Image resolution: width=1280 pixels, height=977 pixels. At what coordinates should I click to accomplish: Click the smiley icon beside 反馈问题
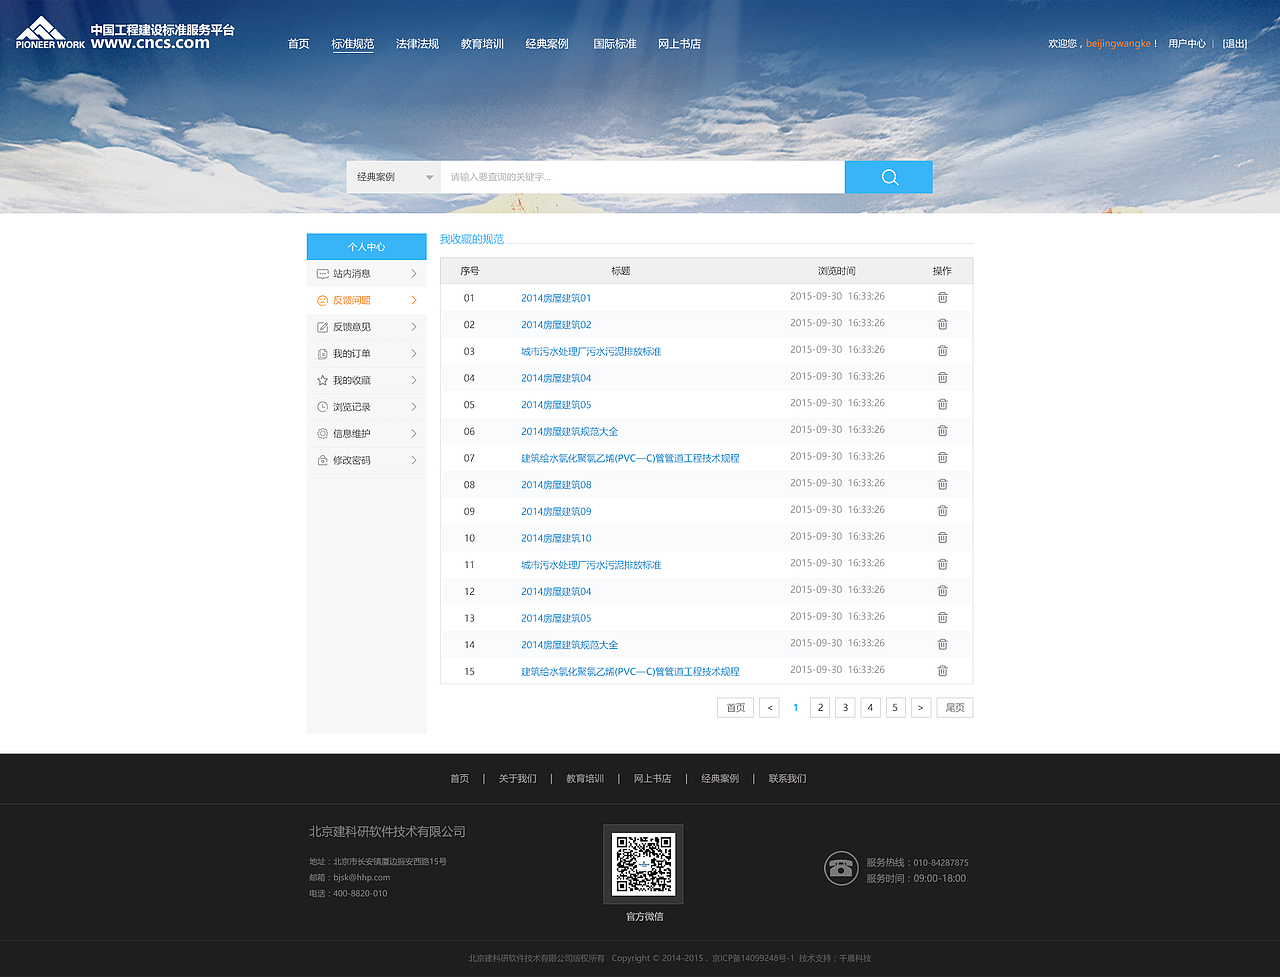(x=323, y=299)
